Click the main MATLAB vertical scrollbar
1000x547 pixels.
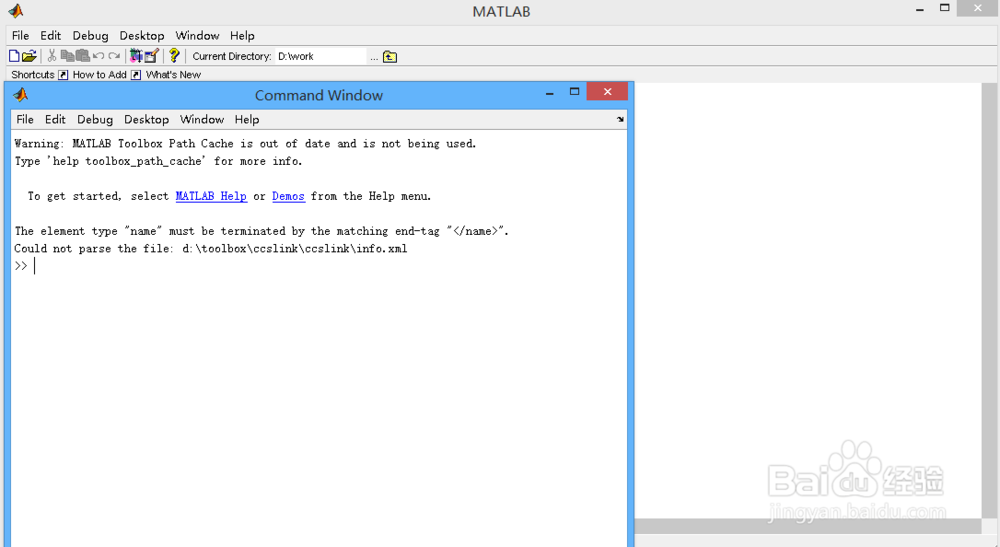tap(989, 300)
